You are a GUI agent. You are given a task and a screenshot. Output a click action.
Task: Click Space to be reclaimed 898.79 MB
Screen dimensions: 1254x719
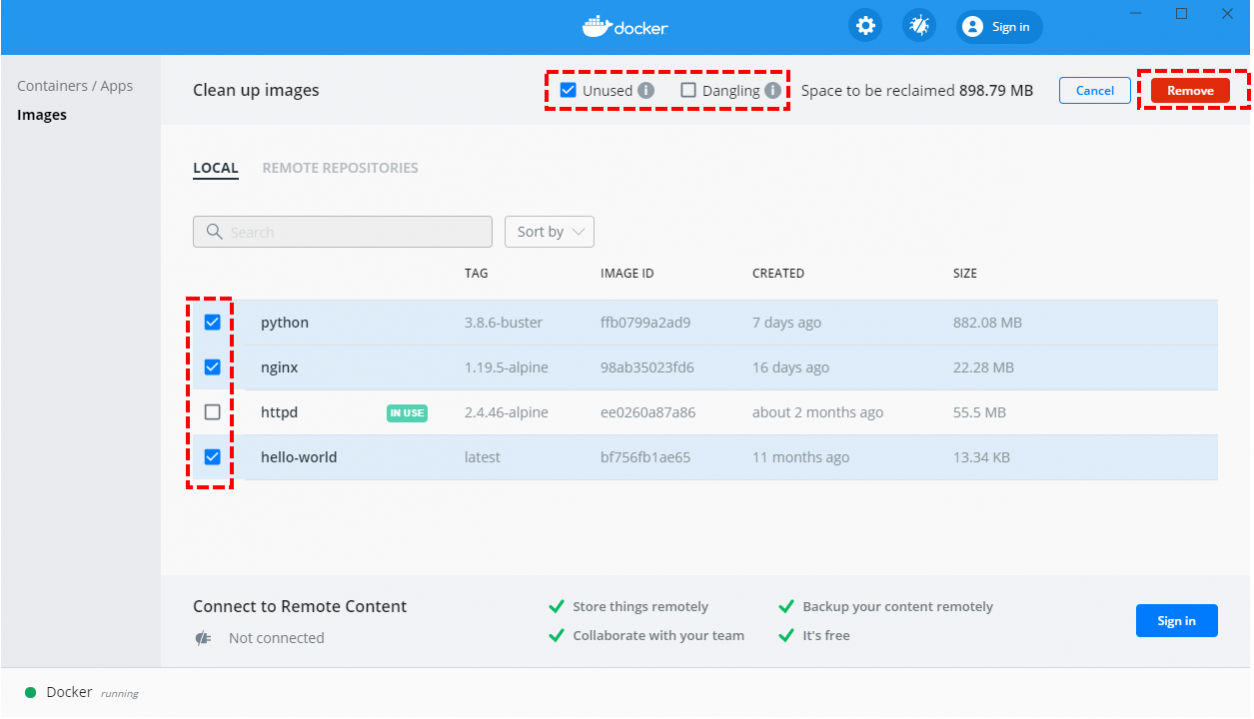(x=917, y=90)
